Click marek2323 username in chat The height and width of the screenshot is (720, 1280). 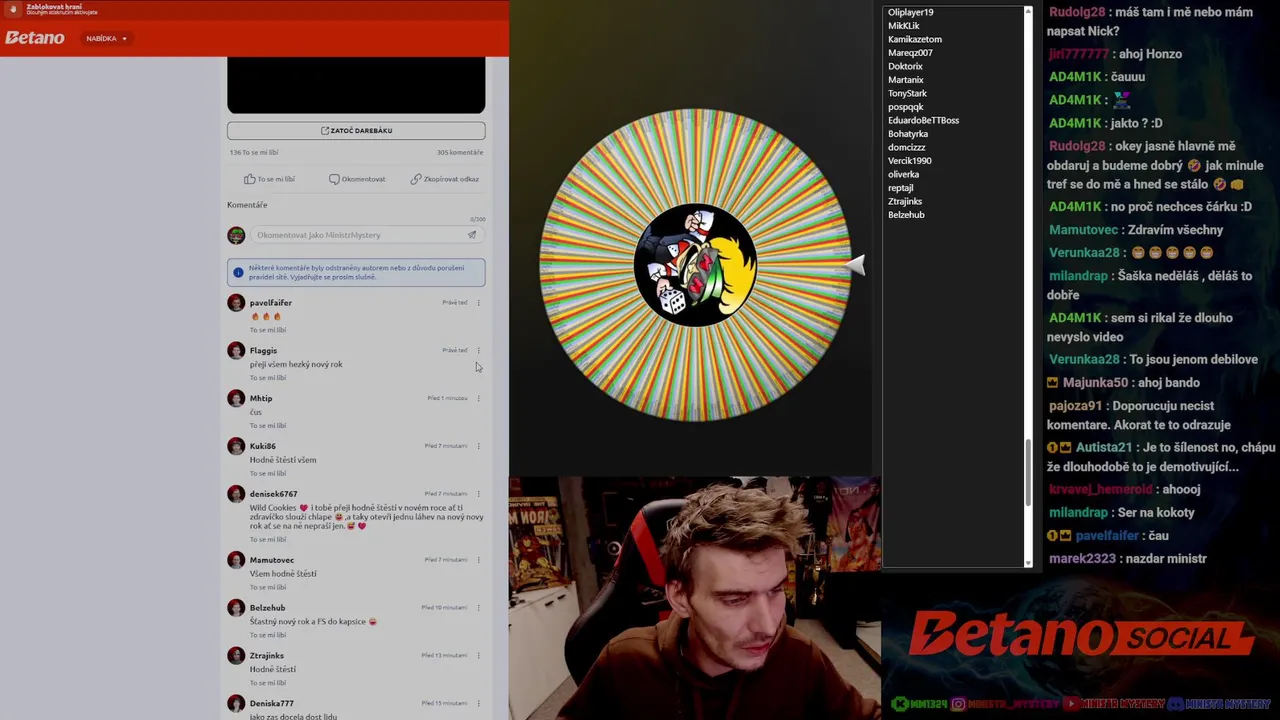coord(1082,558)
